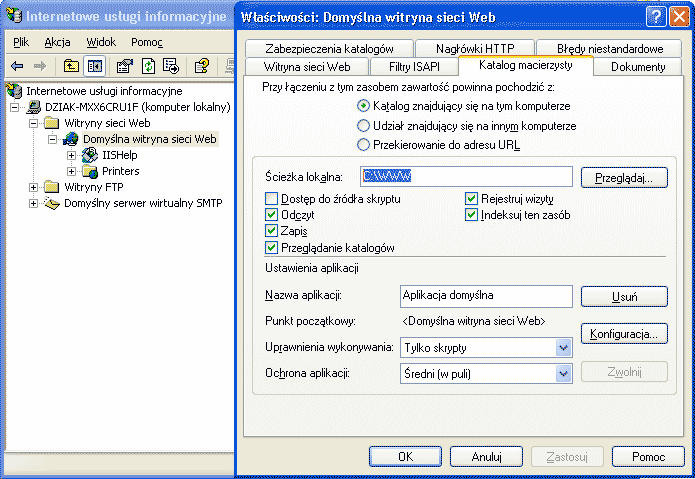Viewport: 695px width, 479px height.
Task: Click the dialog's question-mark help button
Action: tap(656, 17)
